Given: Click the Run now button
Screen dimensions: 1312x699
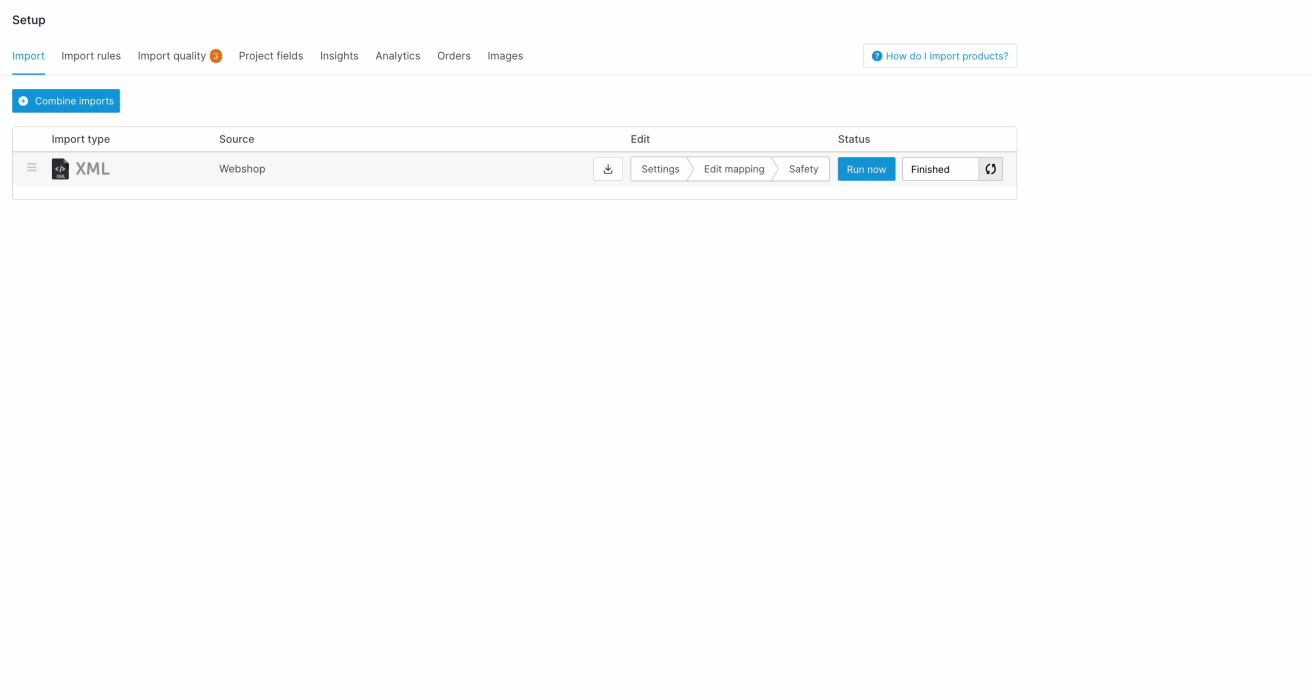Looking at the screenshot, I should 866,169.
